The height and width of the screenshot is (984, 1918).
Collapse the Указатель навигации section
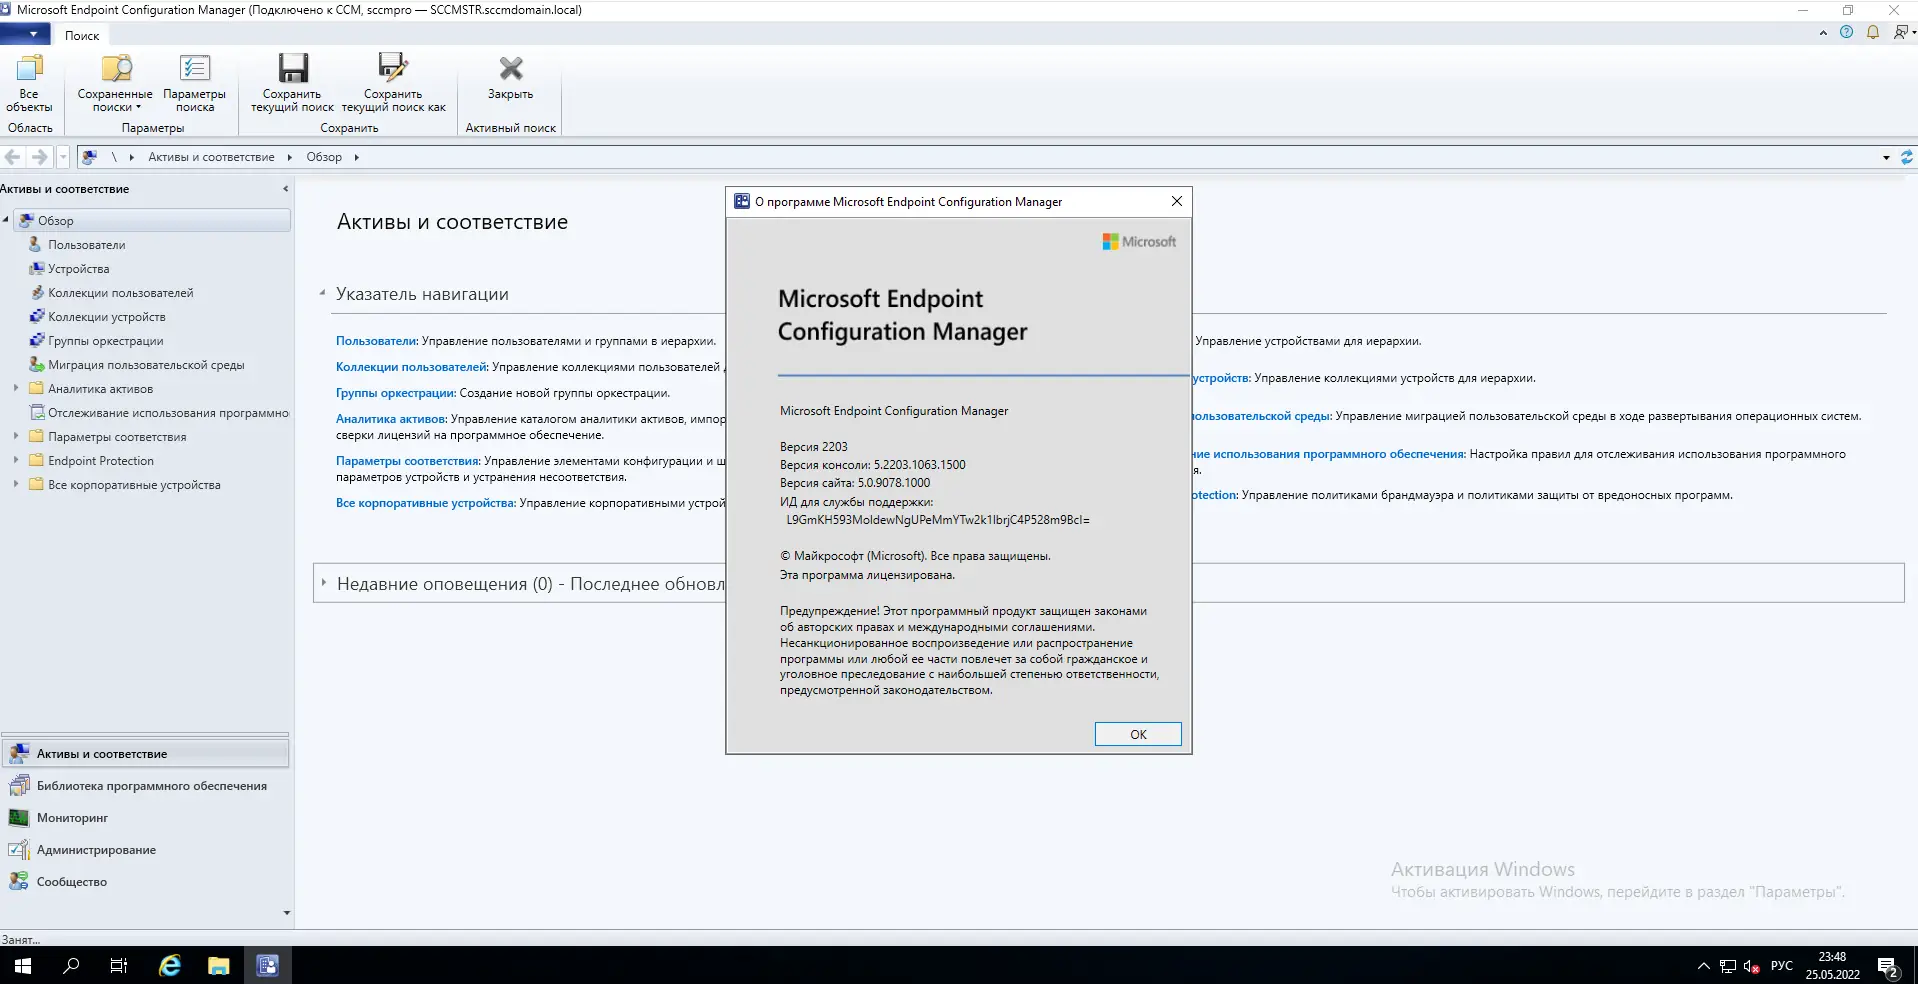coord(322,294)
